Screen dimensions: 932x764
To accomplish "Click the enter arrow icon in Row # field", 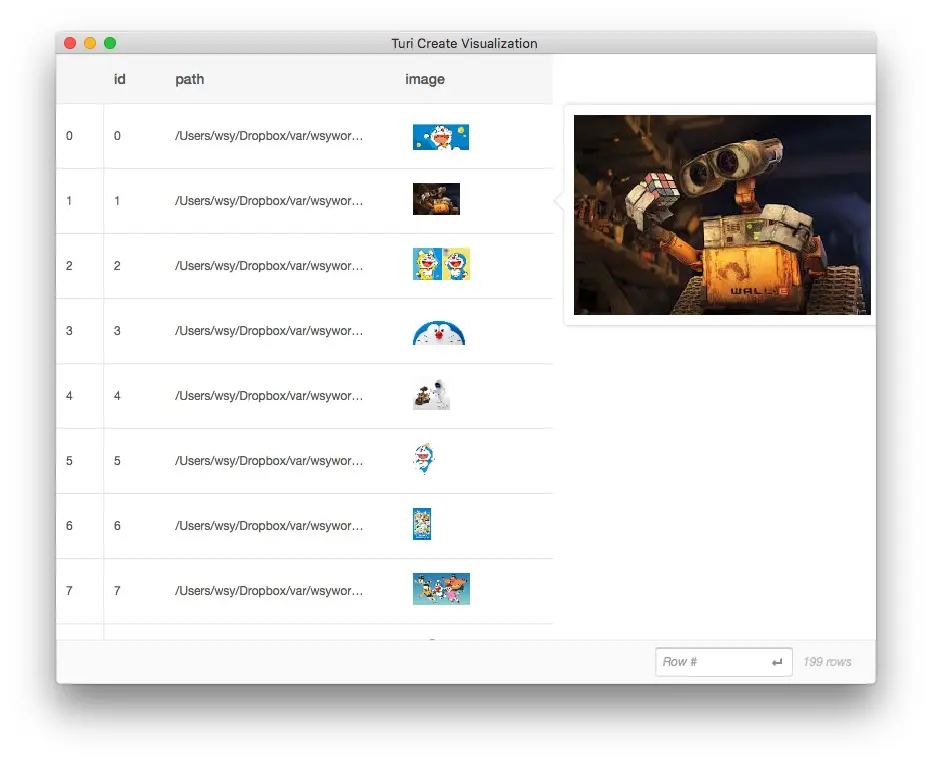I will coord(777,662).
